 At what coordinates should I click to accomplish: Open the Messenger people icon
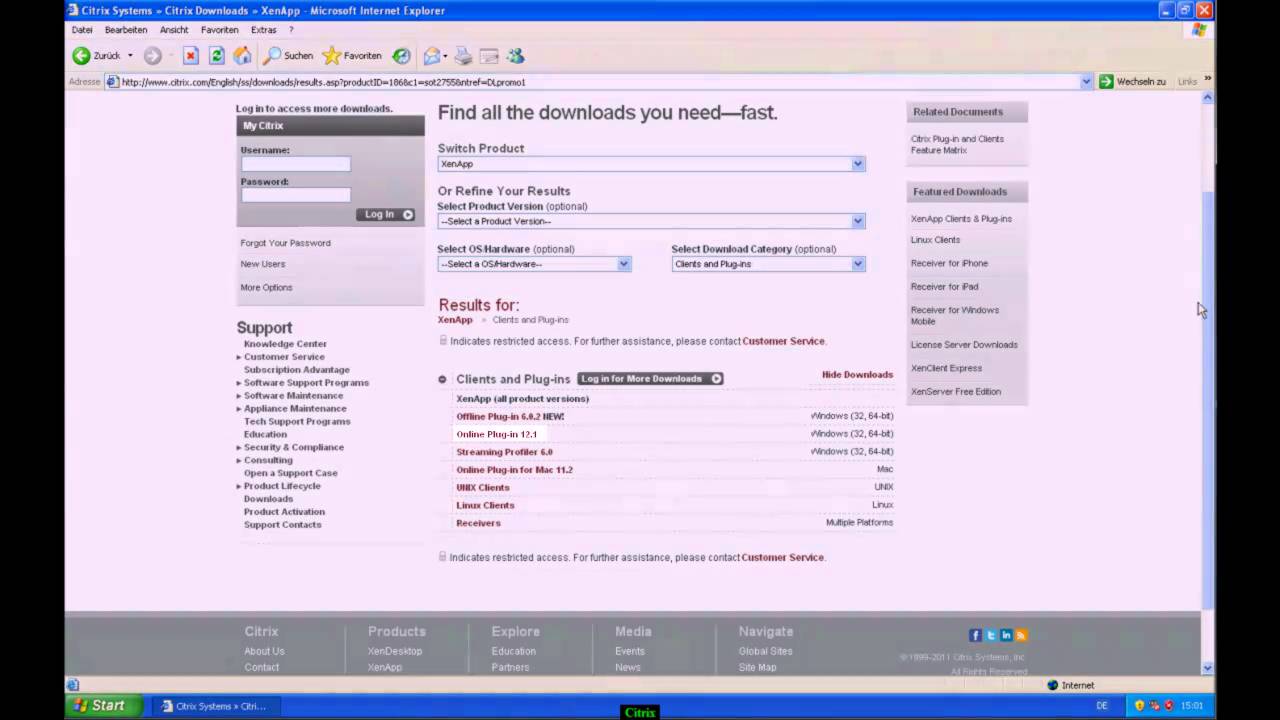click(x=516, y=56)
